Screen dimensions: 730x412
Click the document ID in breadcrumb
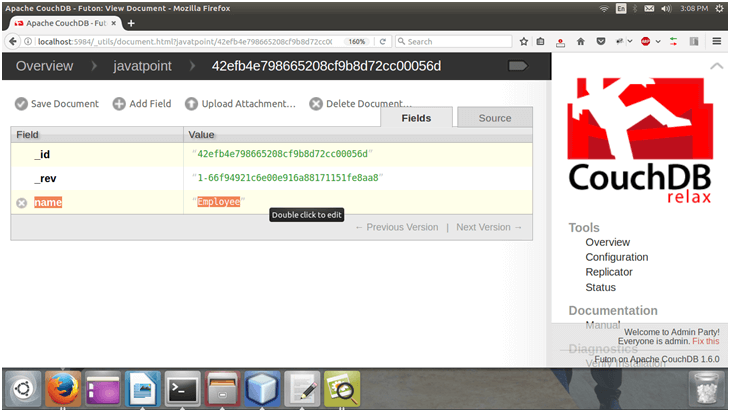point(326,66)
